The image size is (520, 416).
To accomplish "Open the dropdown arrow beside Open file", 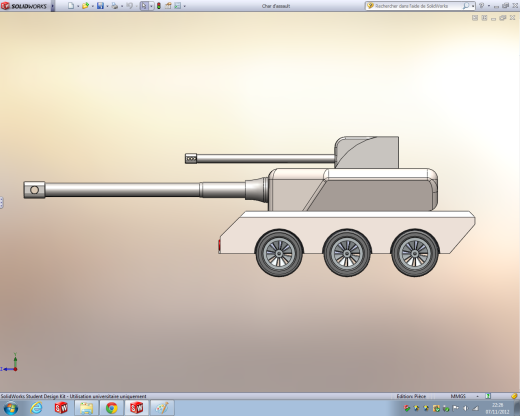I will coord(93,6).
